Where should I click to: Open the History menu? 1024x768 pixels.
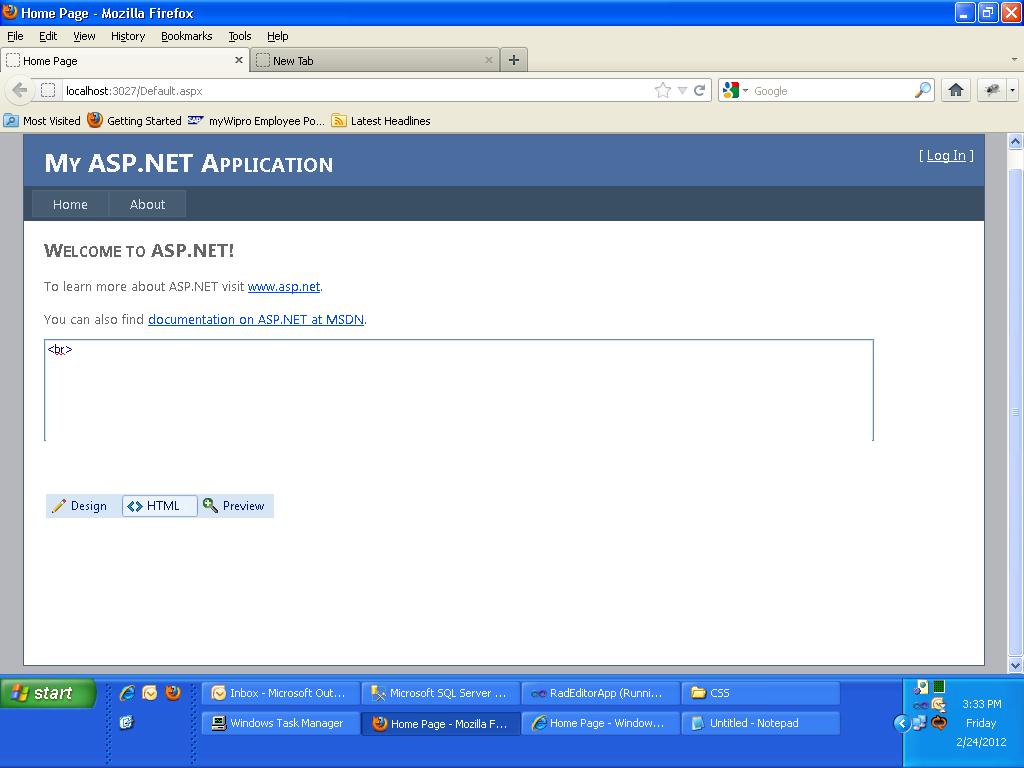pyautogui.click(x=128, y=36)
